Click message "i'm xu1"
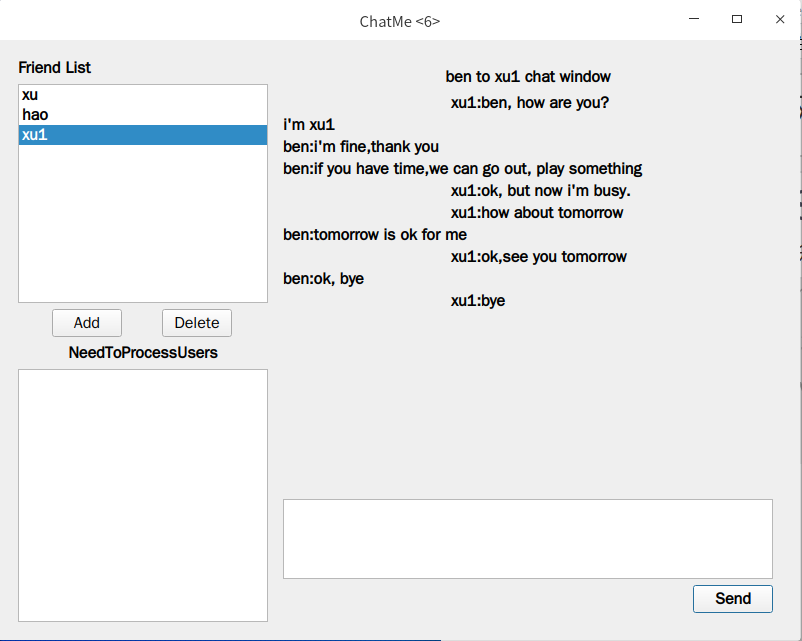802x641 pixels. (309, 125)
